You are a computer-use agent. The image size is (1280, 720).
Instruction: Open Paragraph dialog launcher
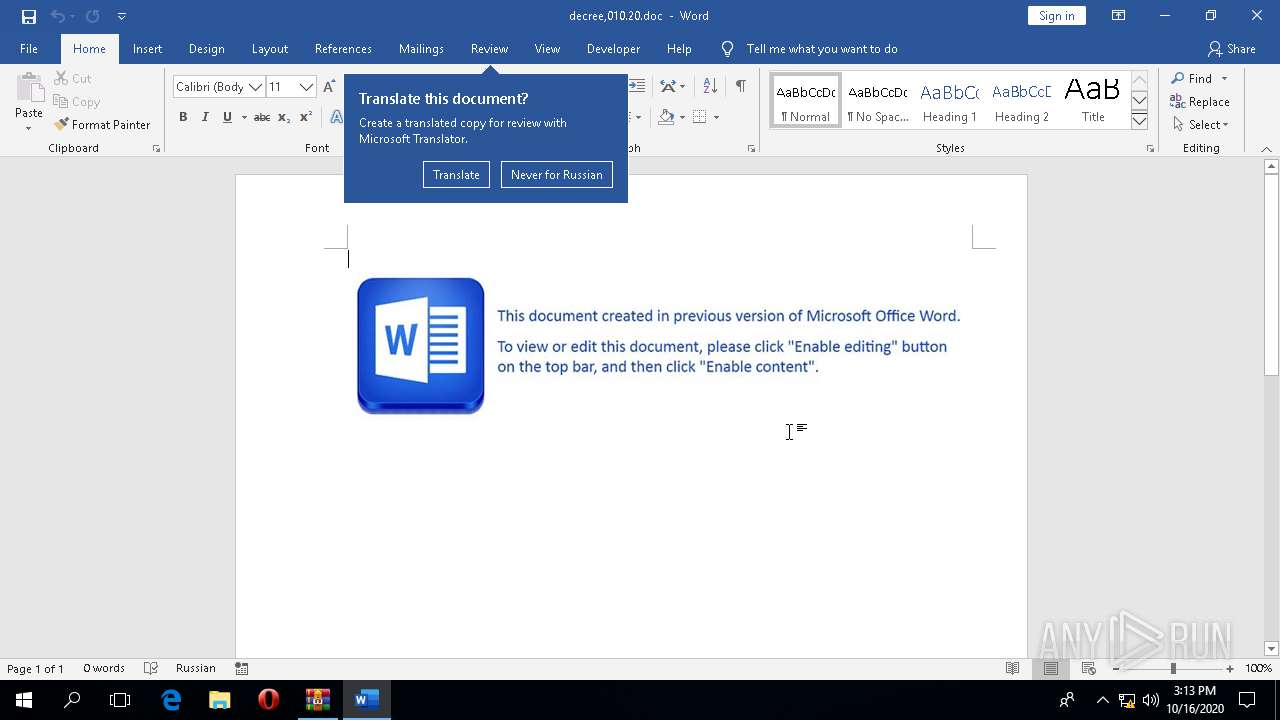click(x=751, y=148)
